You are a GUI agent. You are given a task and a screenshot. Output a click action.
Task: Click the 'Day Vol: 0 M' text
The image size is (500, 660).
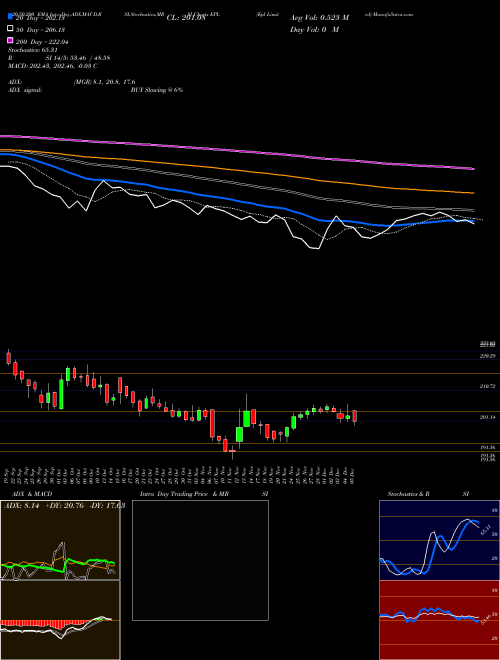tap(314, 29)
